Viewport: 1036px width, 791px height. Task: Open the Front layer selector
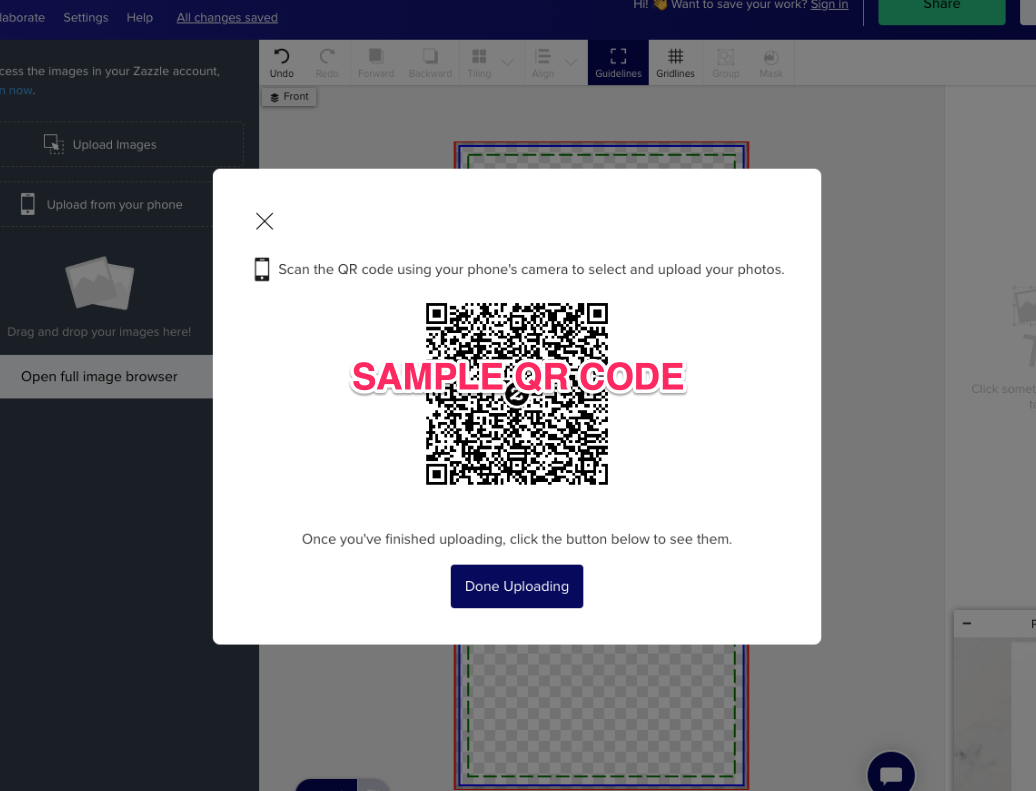point(289,96)
